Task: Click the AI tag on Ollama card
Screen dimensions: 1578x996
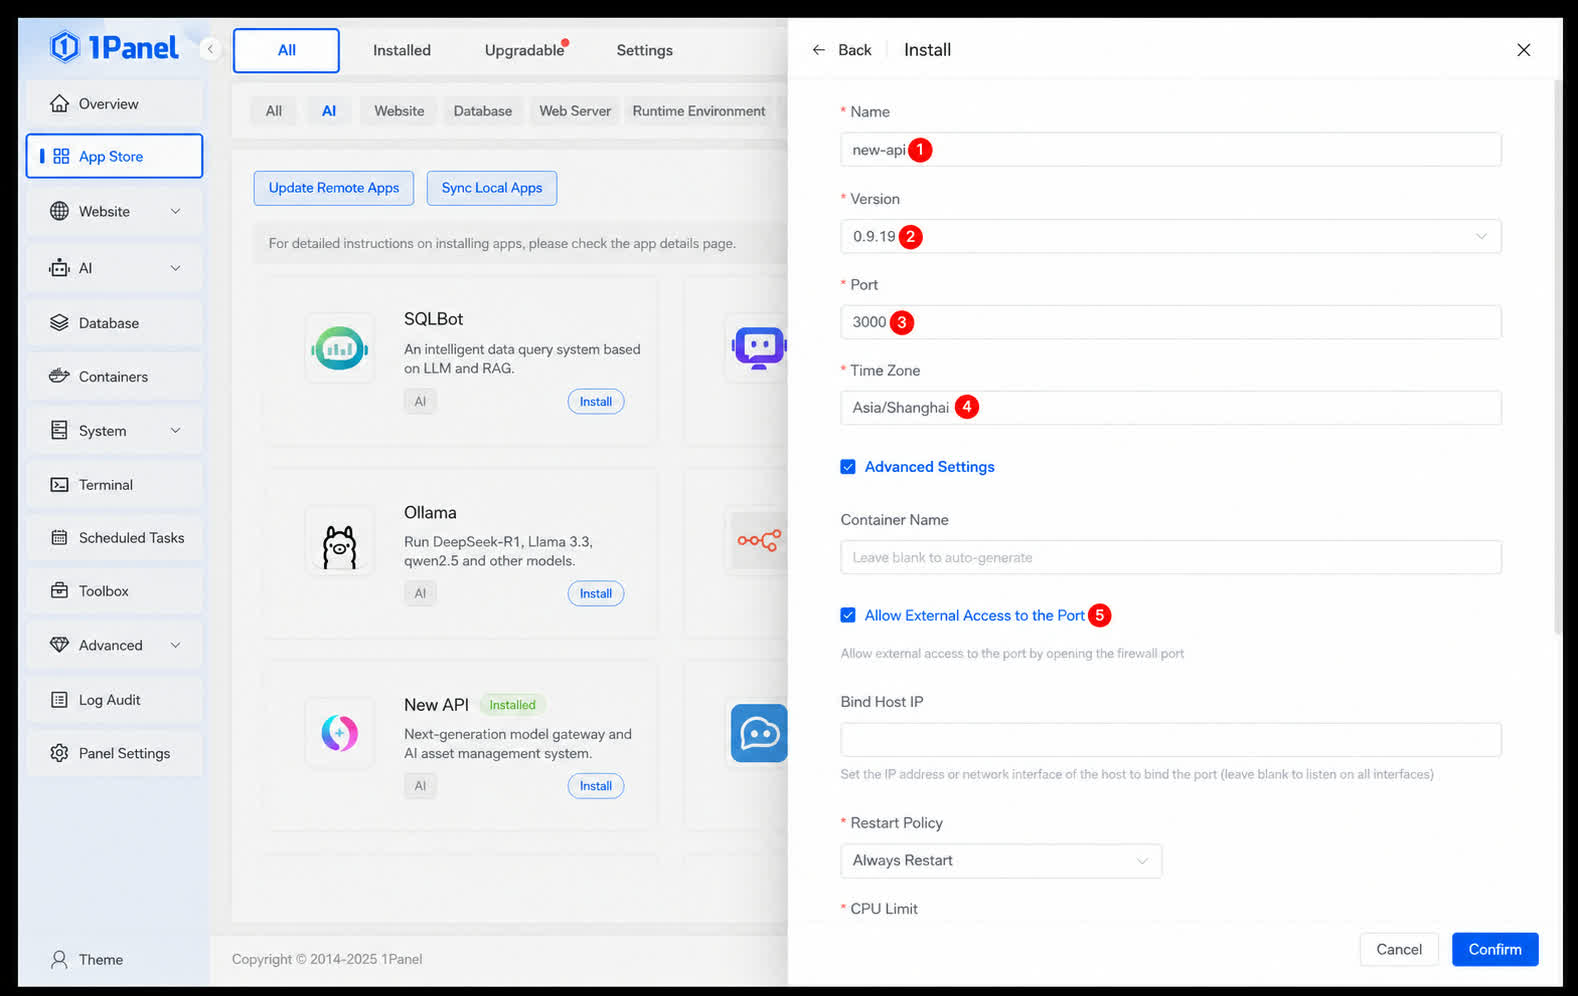Action: pos(420,593)
